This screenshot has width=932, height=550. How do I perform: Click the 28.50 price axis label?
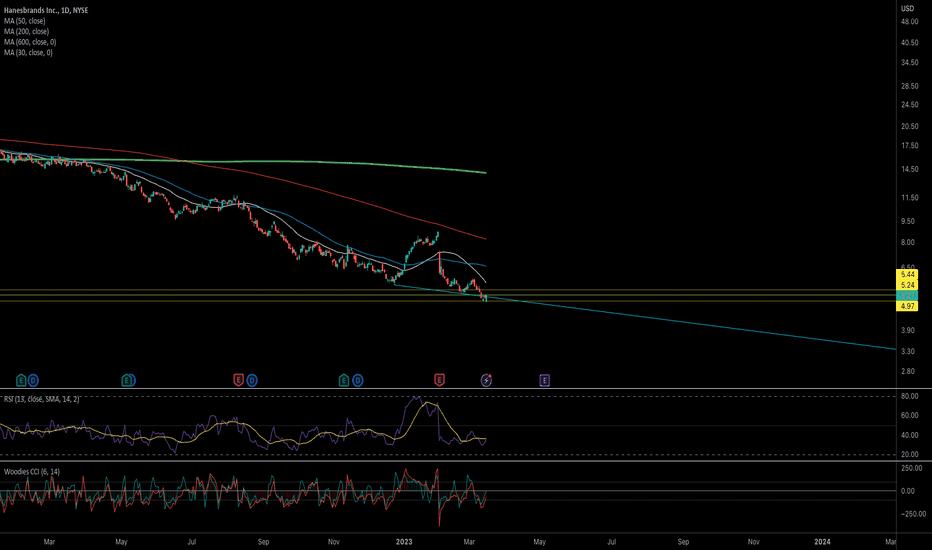909,86
